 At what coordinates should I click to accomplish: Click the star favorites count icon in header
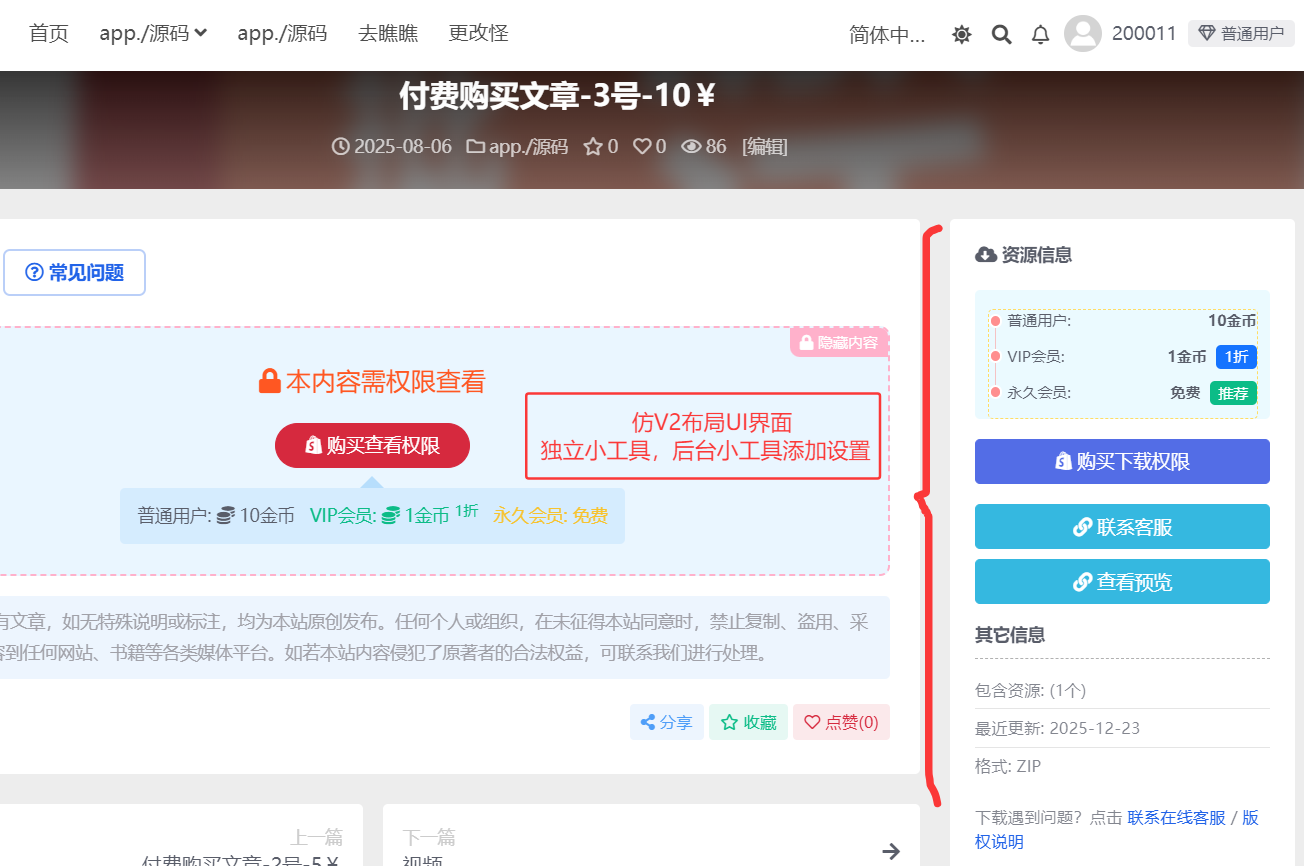(593, 147)
